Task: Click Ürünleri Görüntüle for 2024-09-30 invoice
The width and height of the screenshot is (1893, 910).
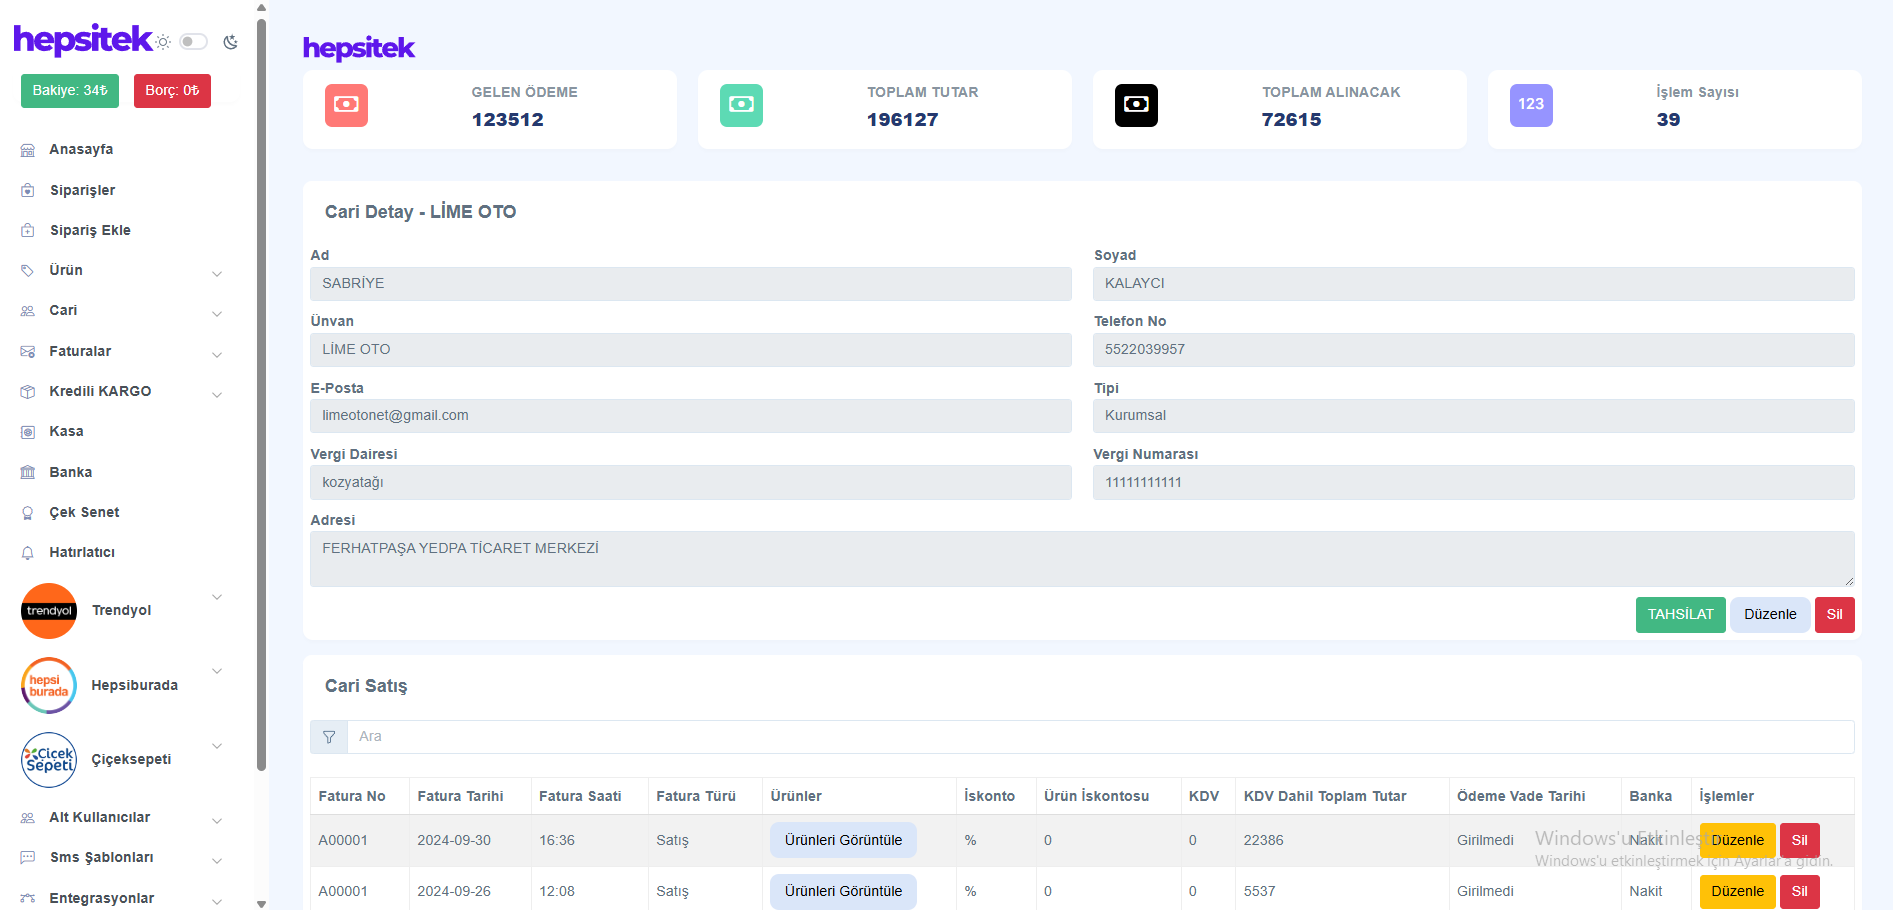Action: (843, 840)
